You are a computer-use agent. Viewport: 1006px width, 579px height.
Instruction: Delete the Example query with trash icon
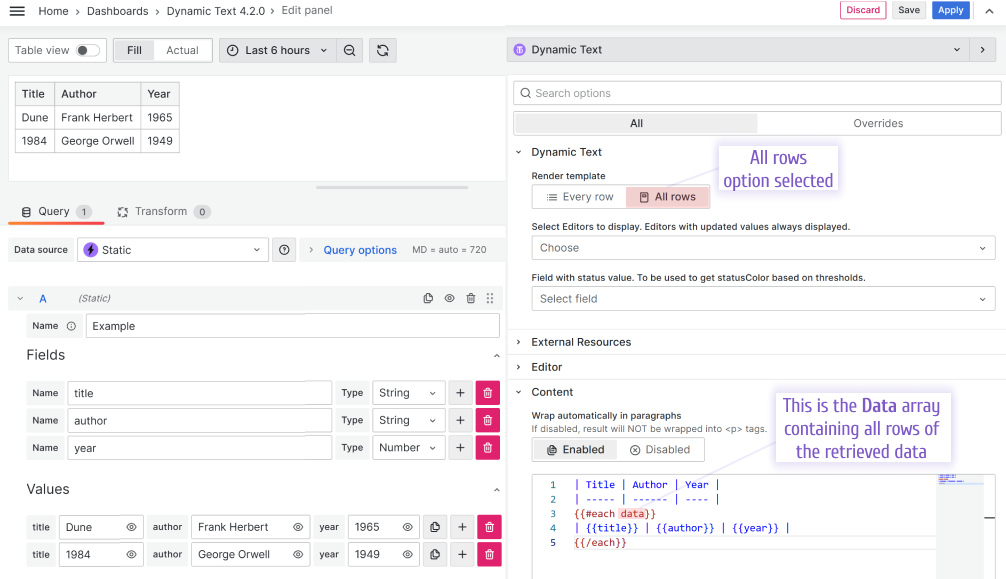point(470,298)
